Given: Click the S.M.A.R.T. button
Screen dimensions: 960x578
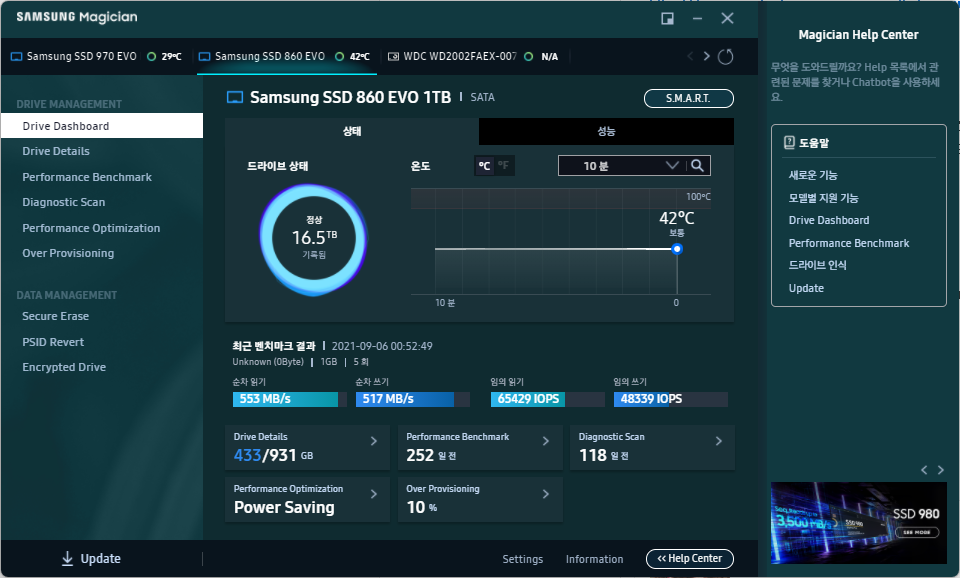Looking at the screenshot, I should click(688, 98).
